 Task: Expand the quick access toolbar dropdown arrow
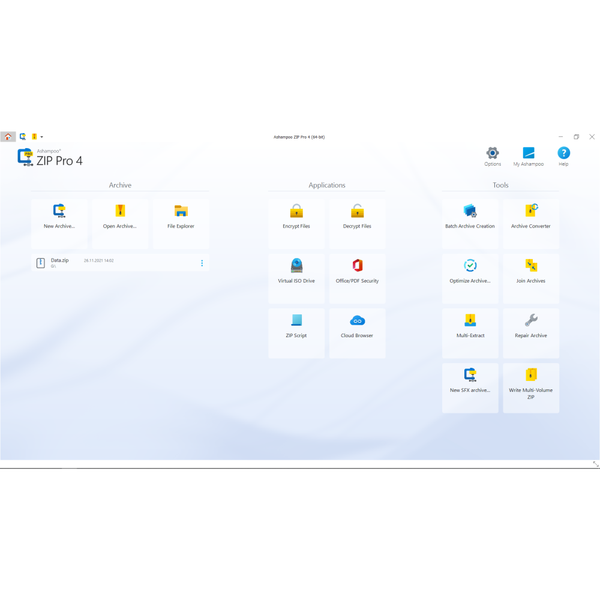tap(42, 137)
